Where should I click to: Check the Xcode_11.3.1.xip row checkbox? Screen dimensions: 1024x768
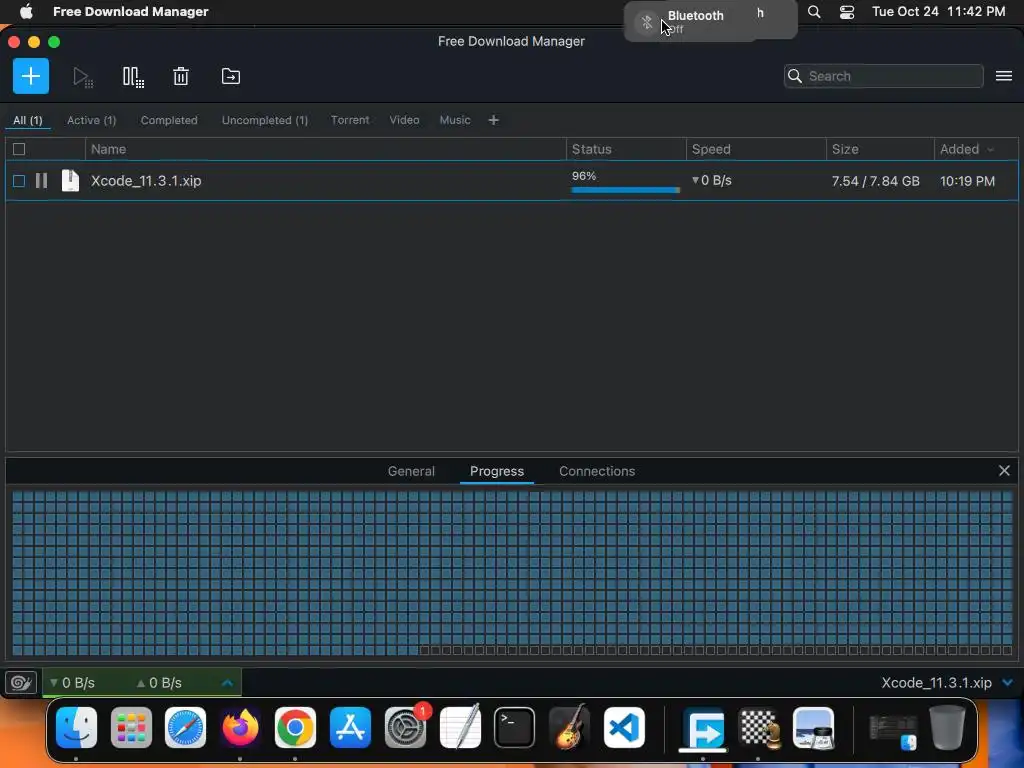tap(19, 181)
